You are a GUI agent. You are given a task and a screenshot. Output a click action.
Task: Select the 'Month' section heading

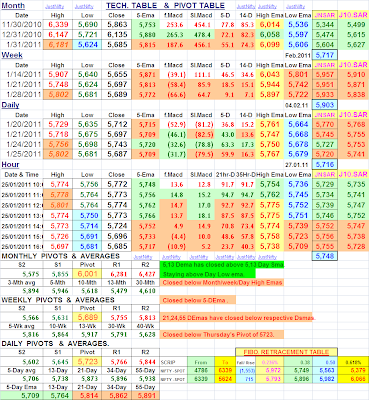point(13,6)
